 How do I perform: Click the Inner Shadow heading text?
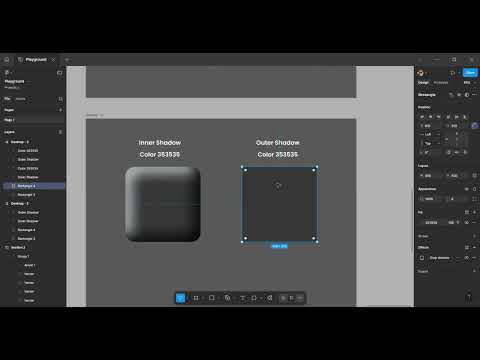coord(160,143)
